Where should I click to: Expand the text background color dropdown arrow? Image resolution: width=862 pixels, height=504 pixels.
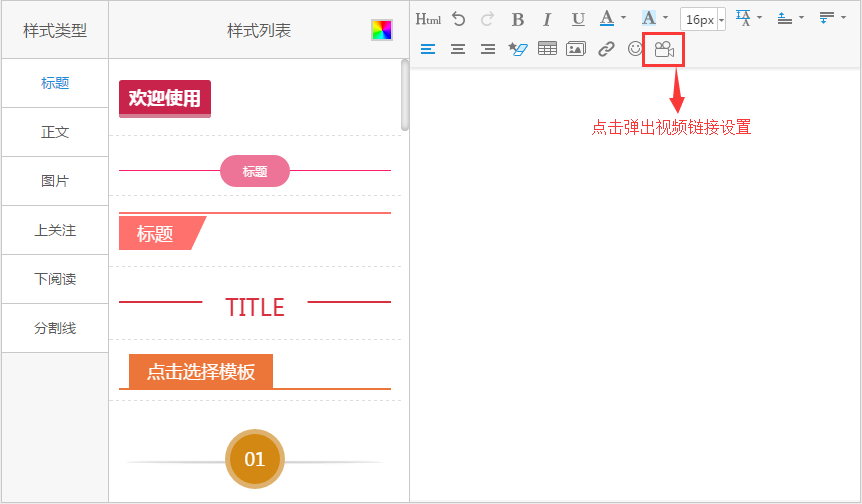[666, 18]
